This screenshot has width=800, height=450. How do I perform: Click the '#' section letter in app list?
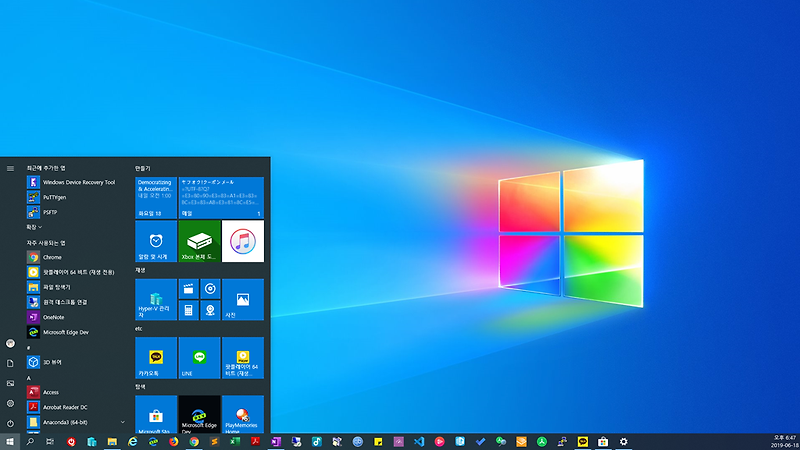click(29, 348)
